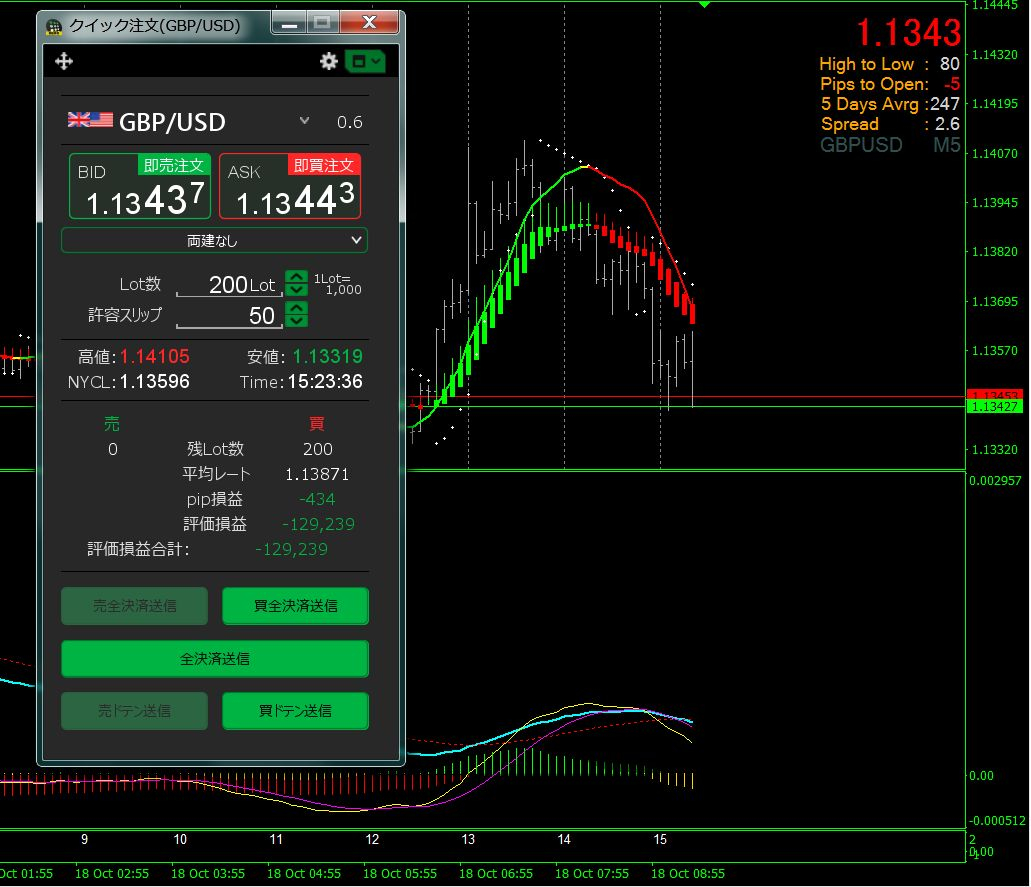Click the M5 timeframe label on chart
The height and width of the screenshot is (887, 1031).
[x=946, y=145]
